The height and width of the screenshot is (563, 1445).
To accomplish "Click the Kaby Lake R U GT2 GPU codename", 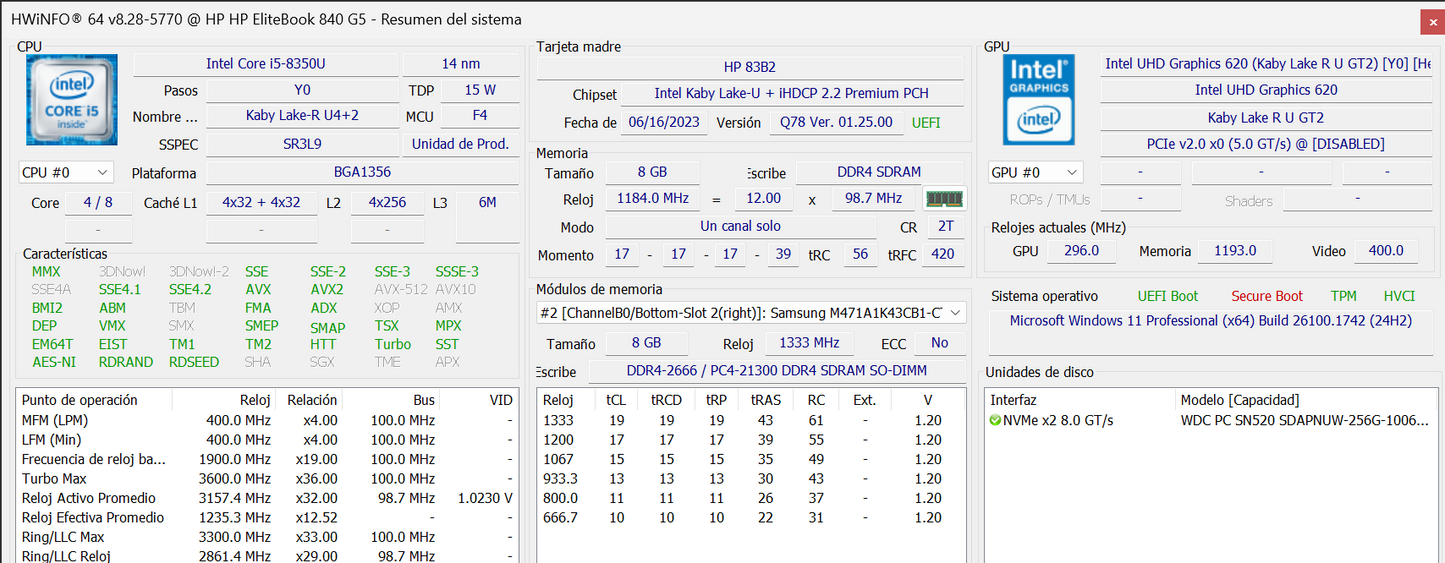I will pos(1265,117).
